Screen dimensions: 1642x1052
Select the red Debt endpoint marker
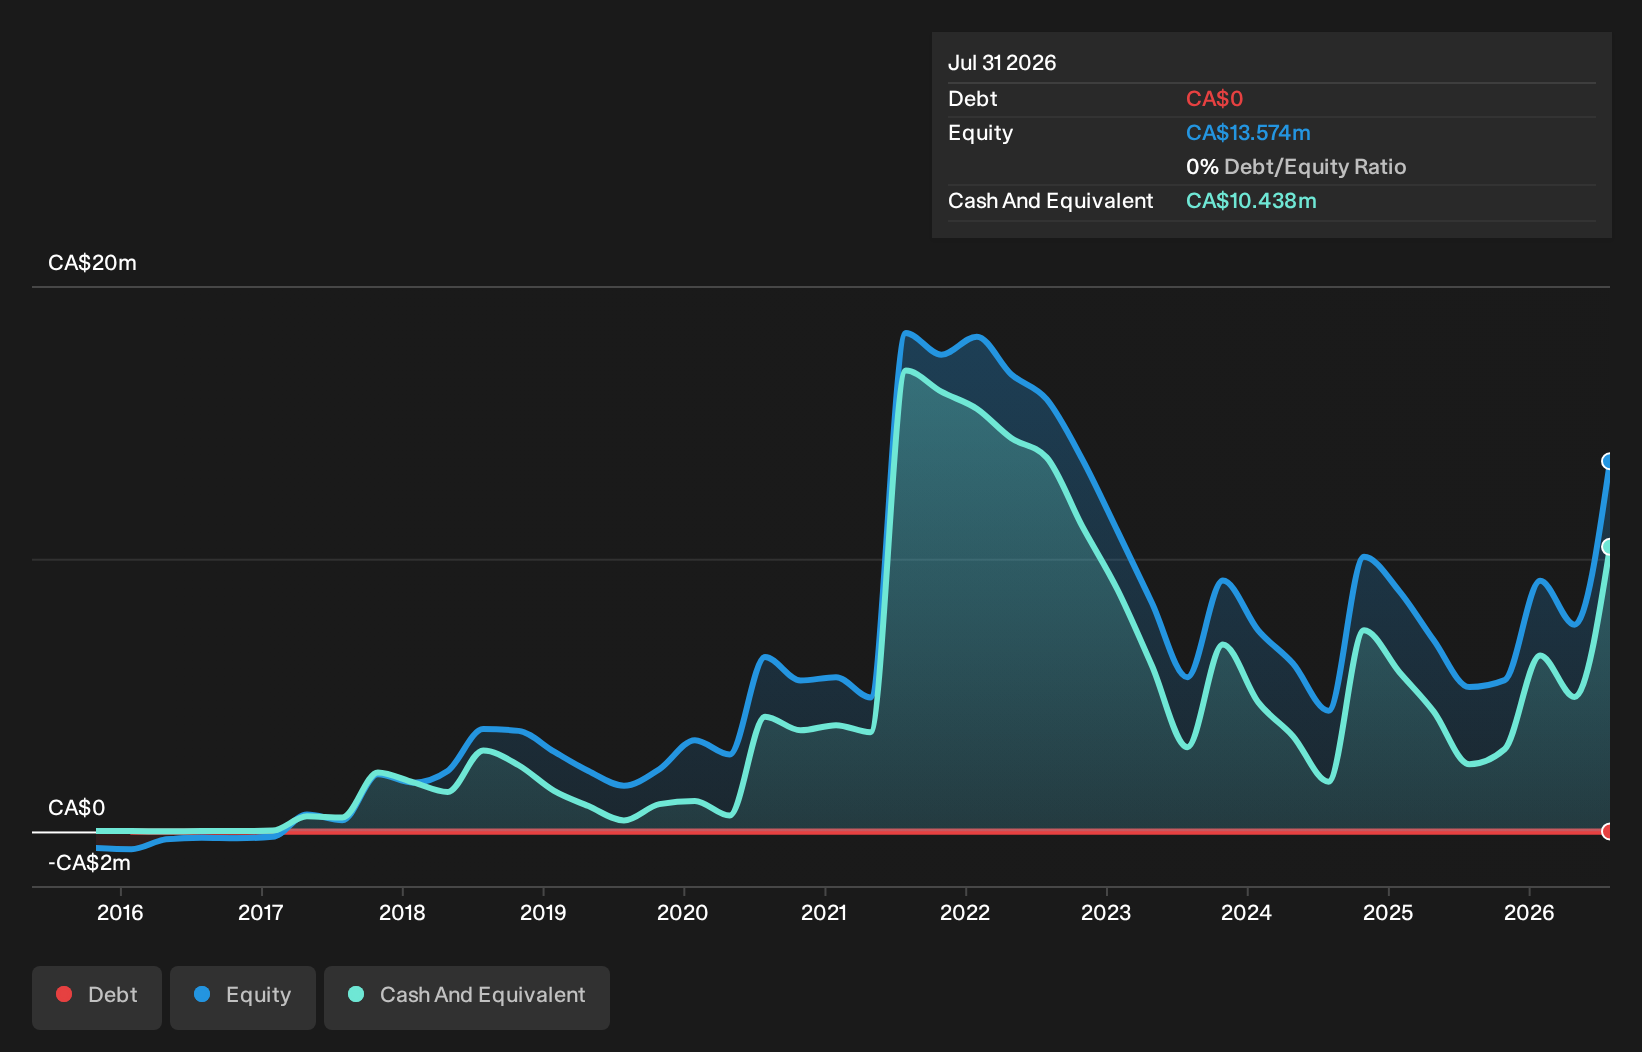click(x=1609, y=831)
